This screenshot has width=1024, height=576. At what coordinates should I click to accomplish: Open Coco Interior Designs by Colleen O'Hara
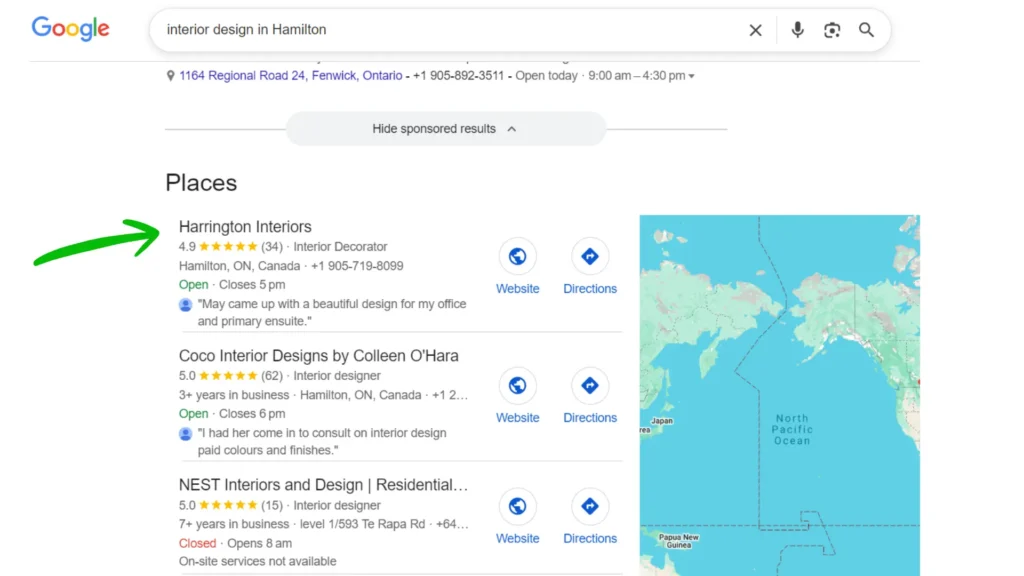318,356
